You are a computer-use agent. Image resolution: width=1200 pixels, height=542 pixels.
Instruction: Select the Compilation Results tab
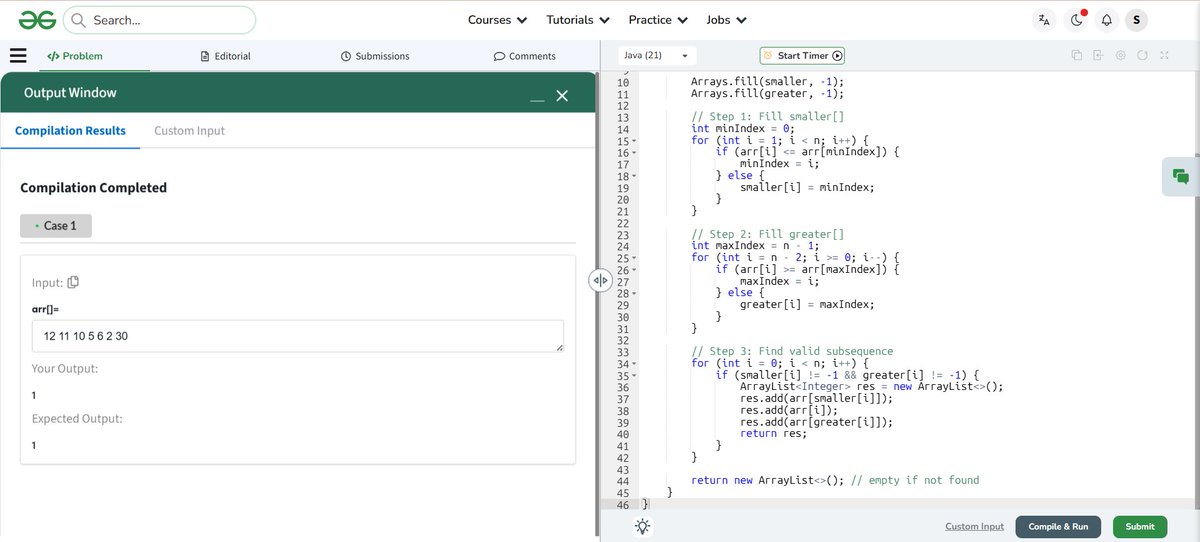click(71, 131)
